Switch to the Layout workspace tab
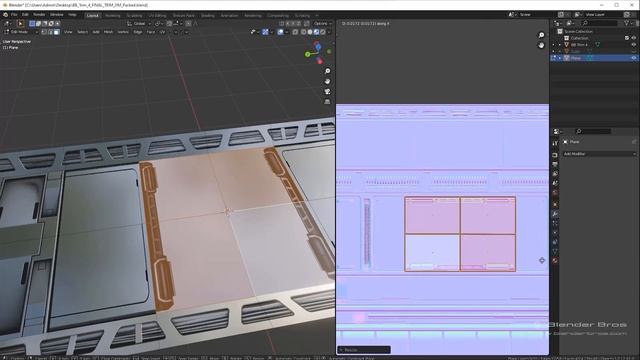This screenshot has height=360, width=640. [93, 16]
